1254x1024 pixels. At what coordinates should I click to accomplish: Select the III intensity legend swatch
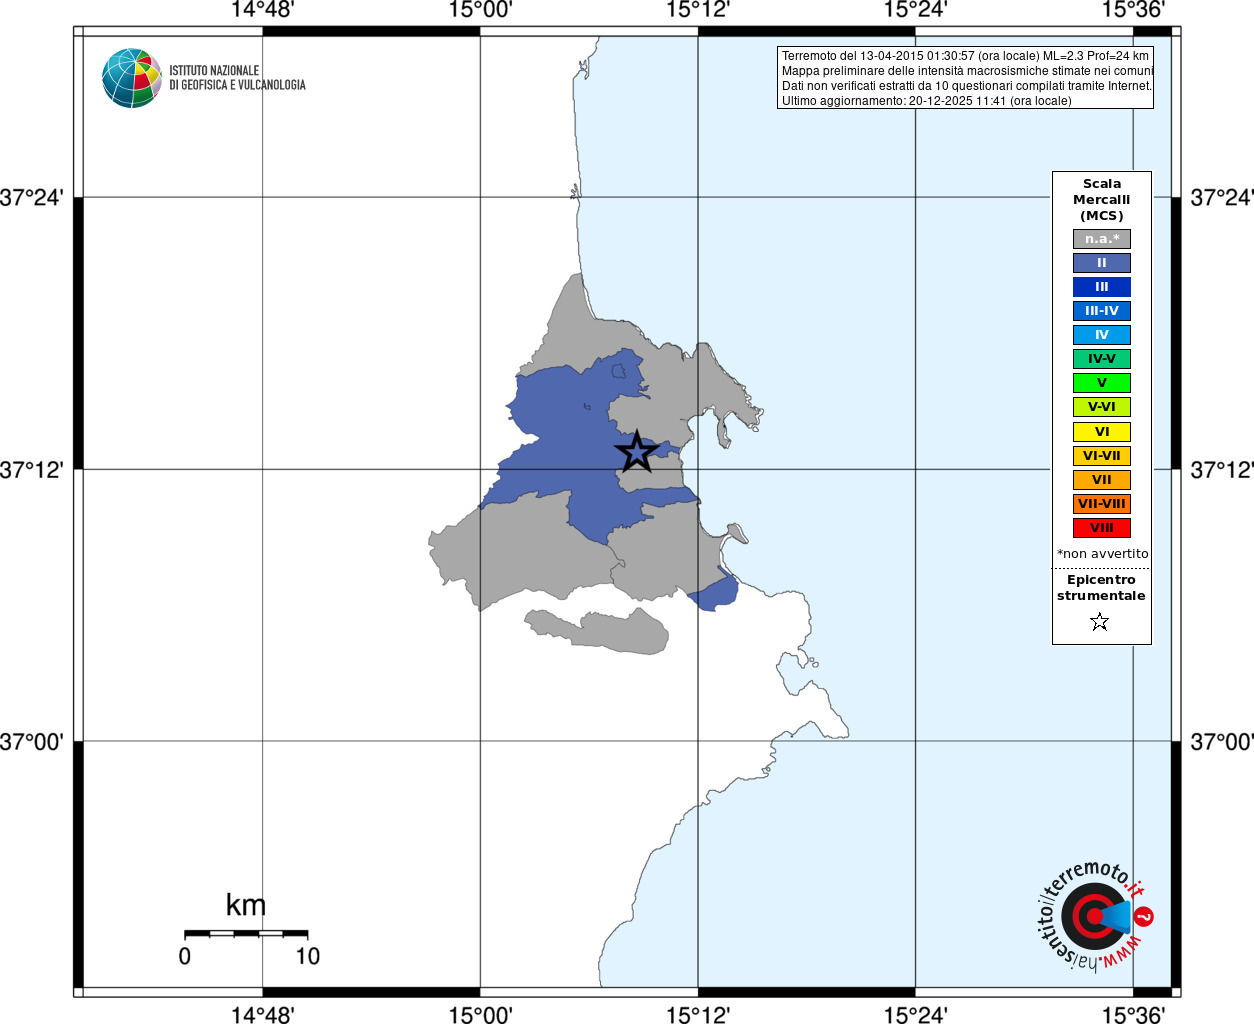1101,287
